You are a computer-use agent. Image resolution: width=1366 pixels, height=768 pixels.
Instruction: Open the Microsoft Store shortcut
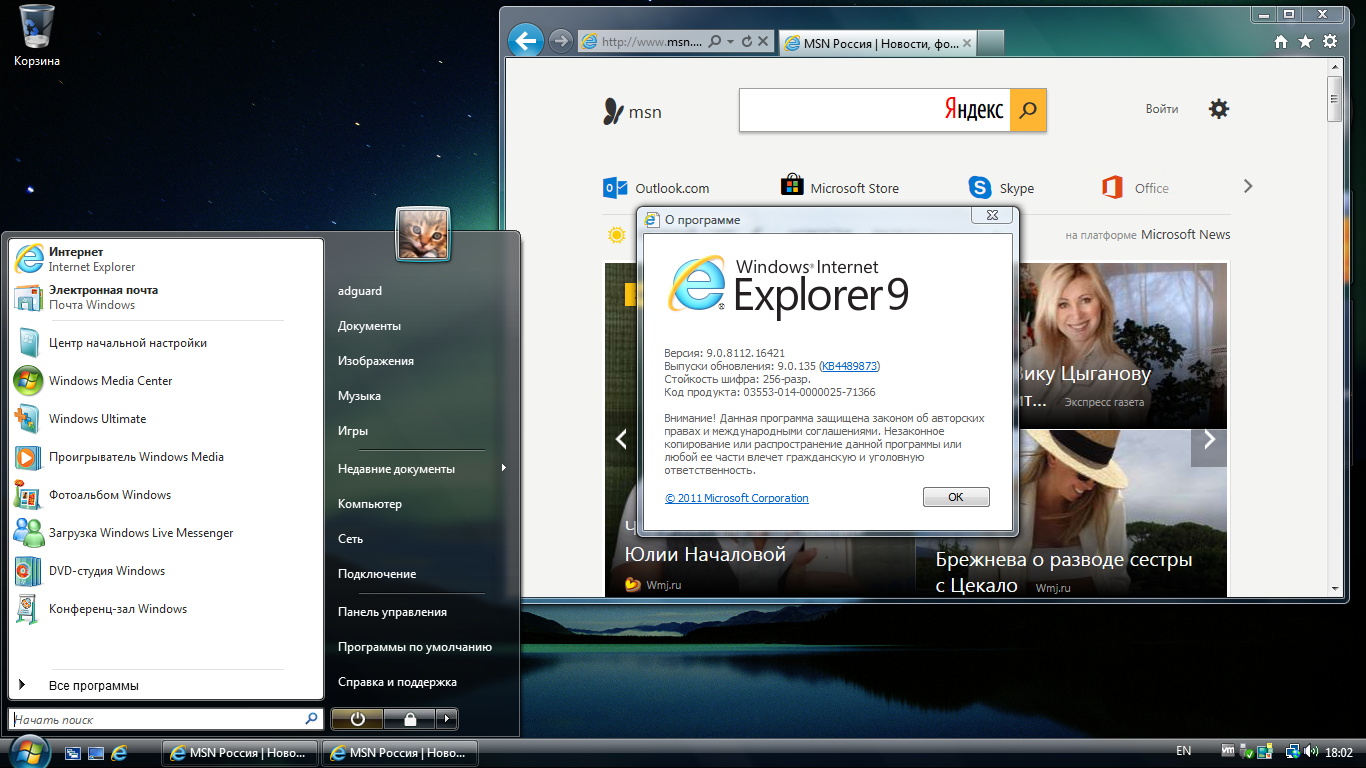click(x=840, y=187)
